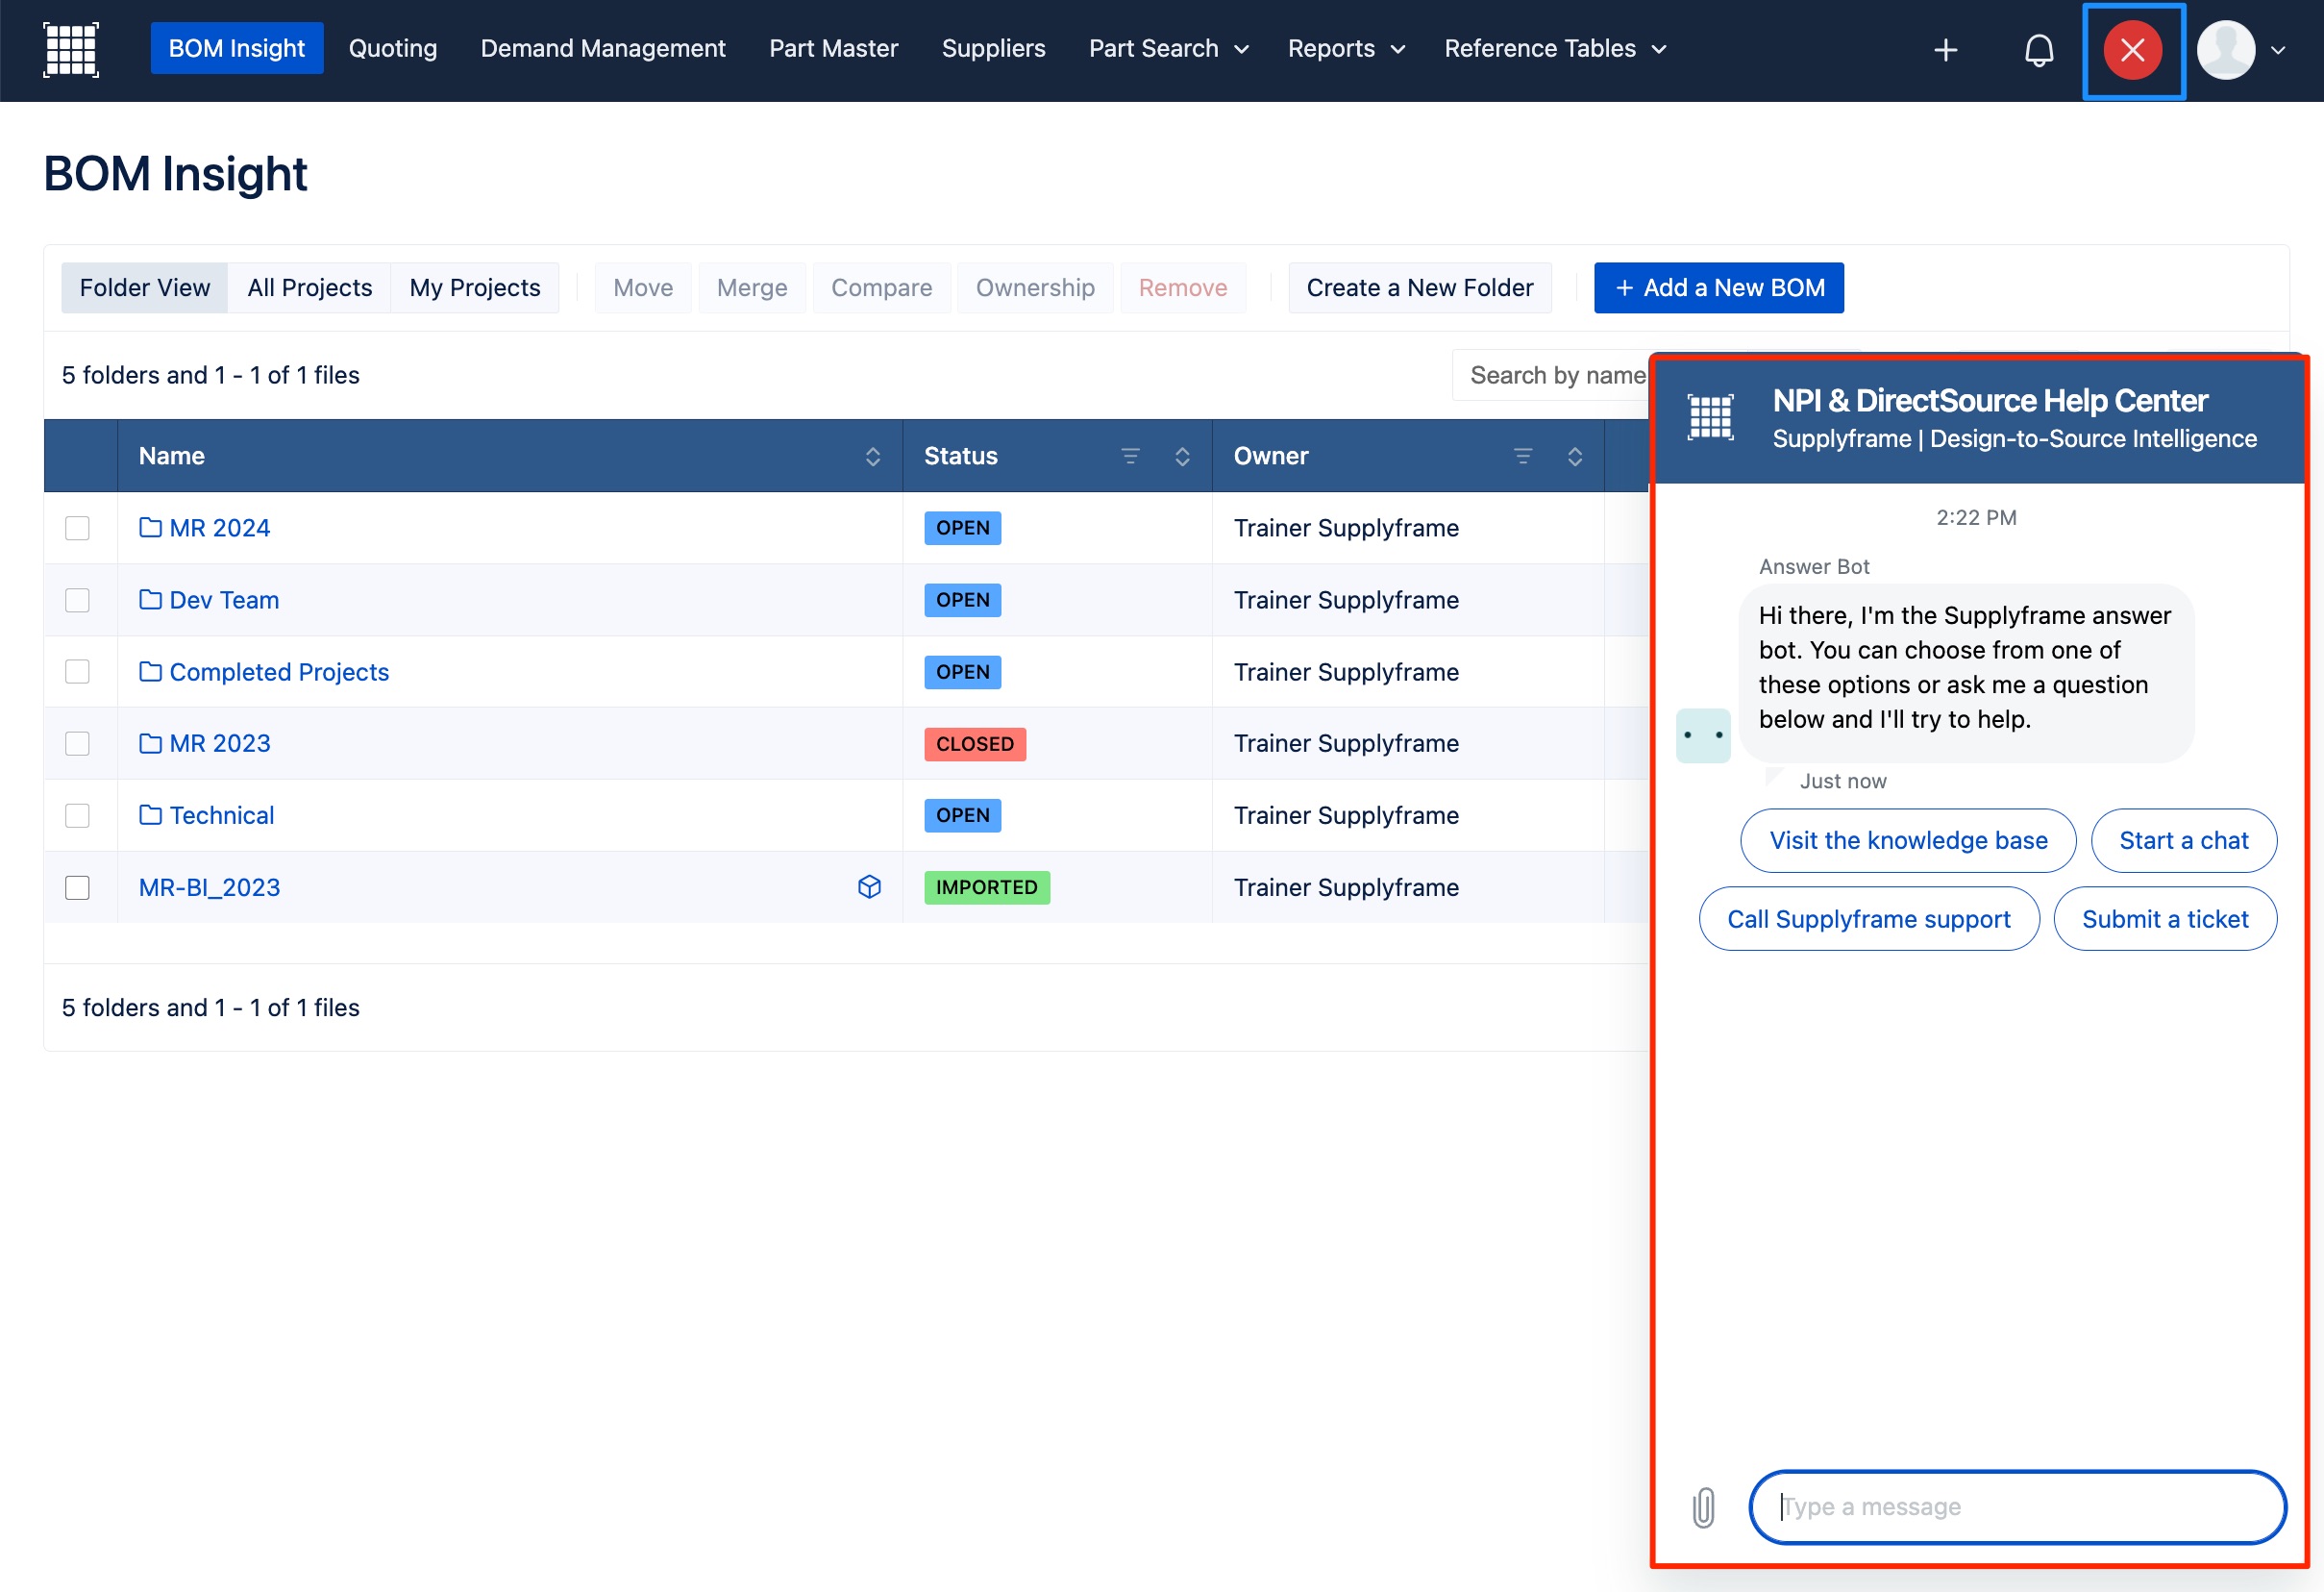2324x1592 pixels.
Task: Click Call Supplyframe support option
Action: [x=1869, y=919]
